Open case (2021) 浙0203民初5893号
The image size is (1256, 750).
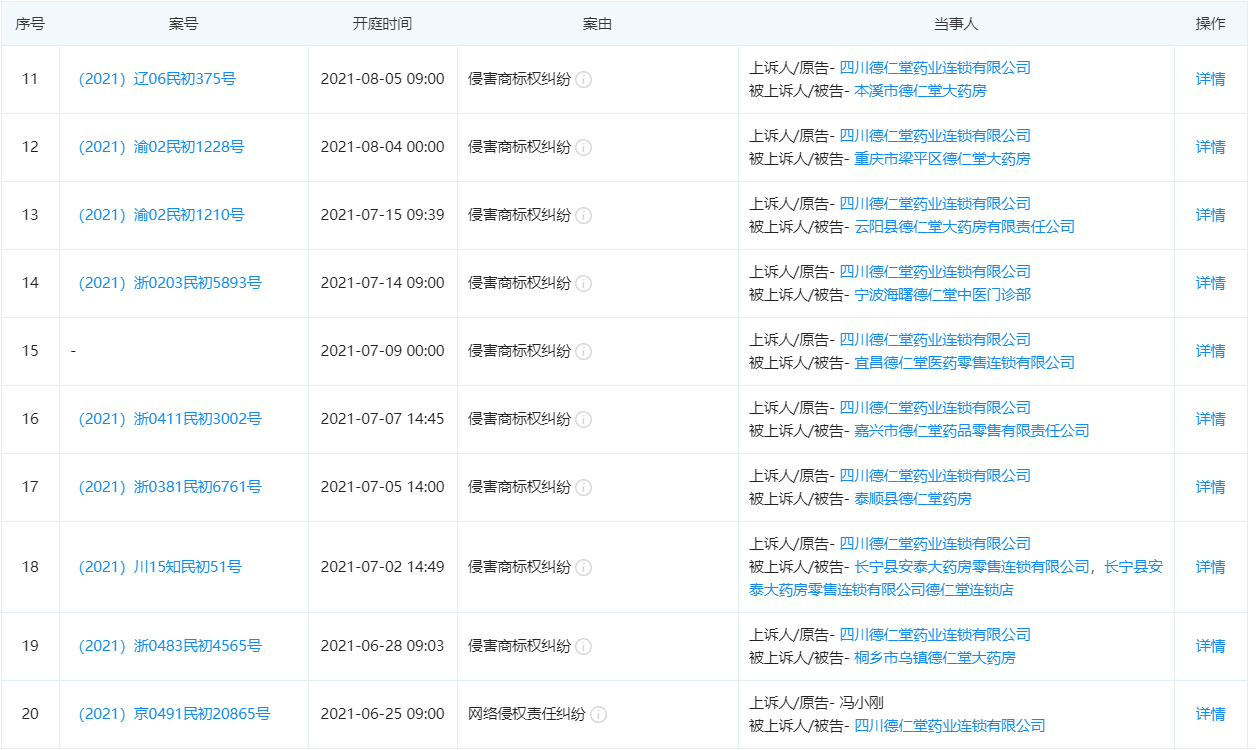coord(170,283)
